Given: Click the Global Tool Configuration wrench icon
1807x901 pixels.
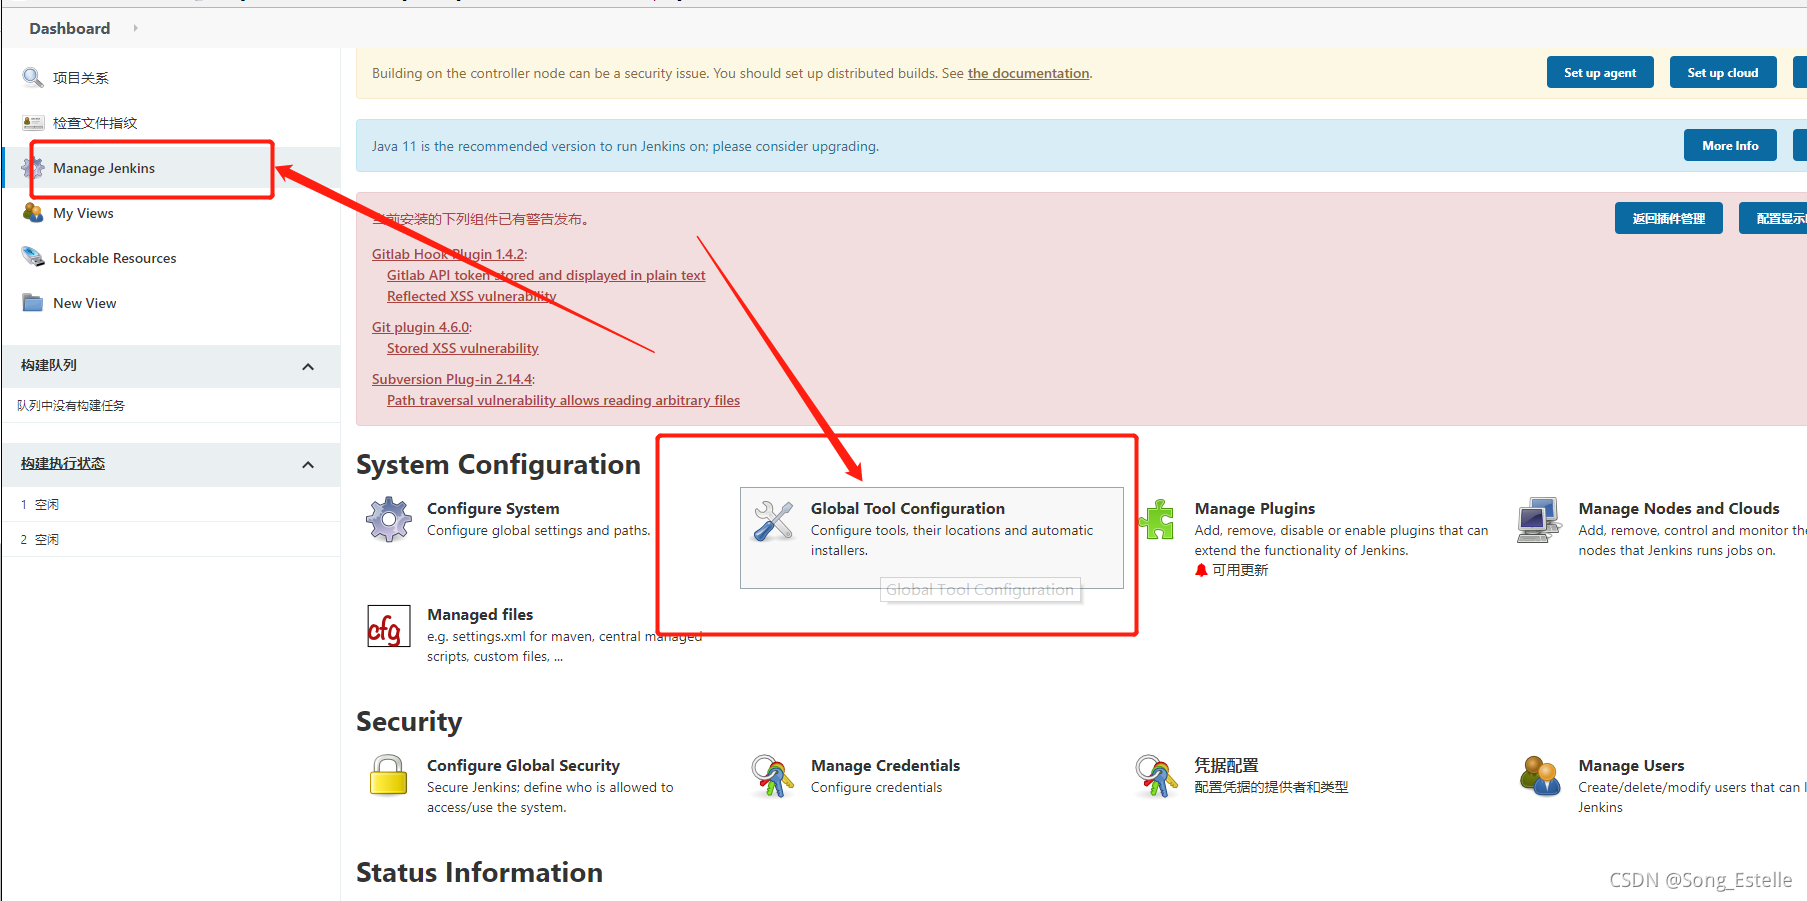Looking at the screenshot, I should pyautogui.click(x=773, y=520).
